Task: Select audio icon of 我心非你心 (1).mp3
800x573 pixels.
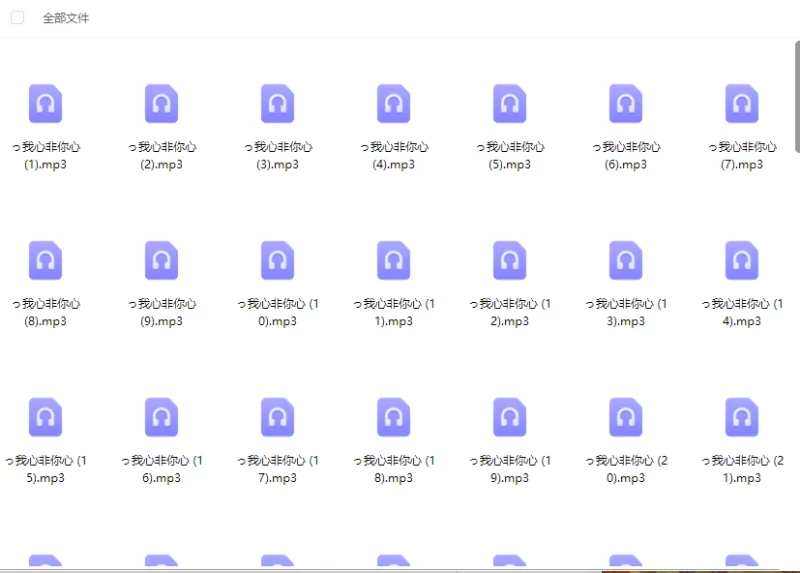Action: click(x=45, y=104)
